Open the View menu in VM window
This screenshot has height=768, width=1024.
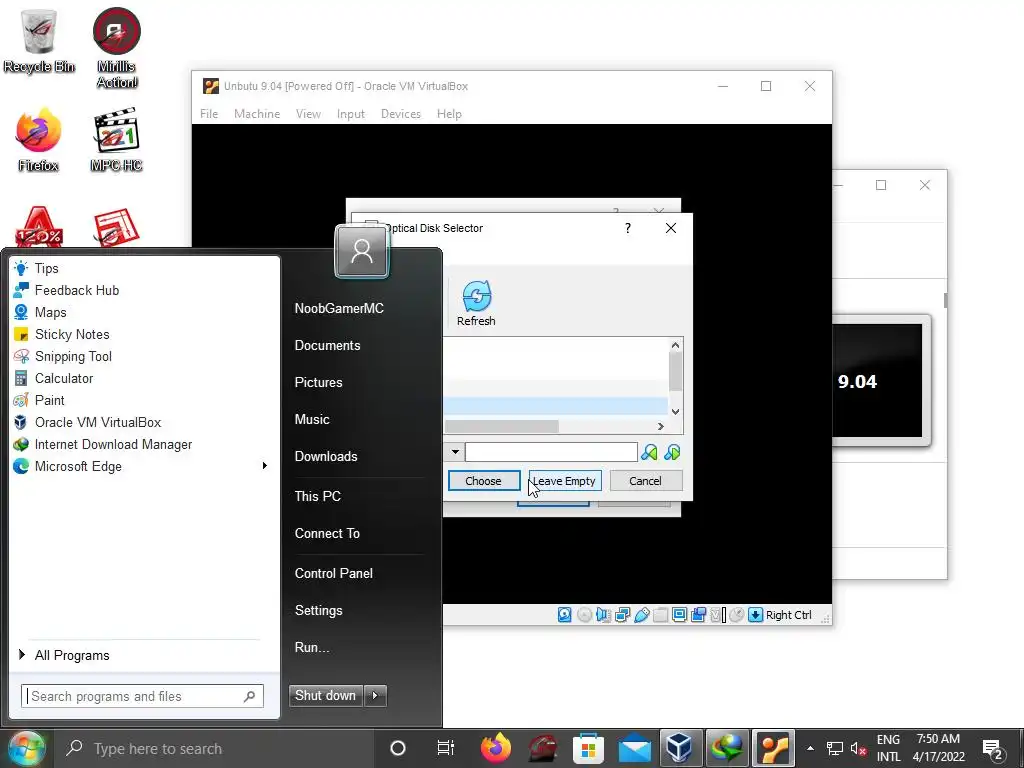coord(308,114)
